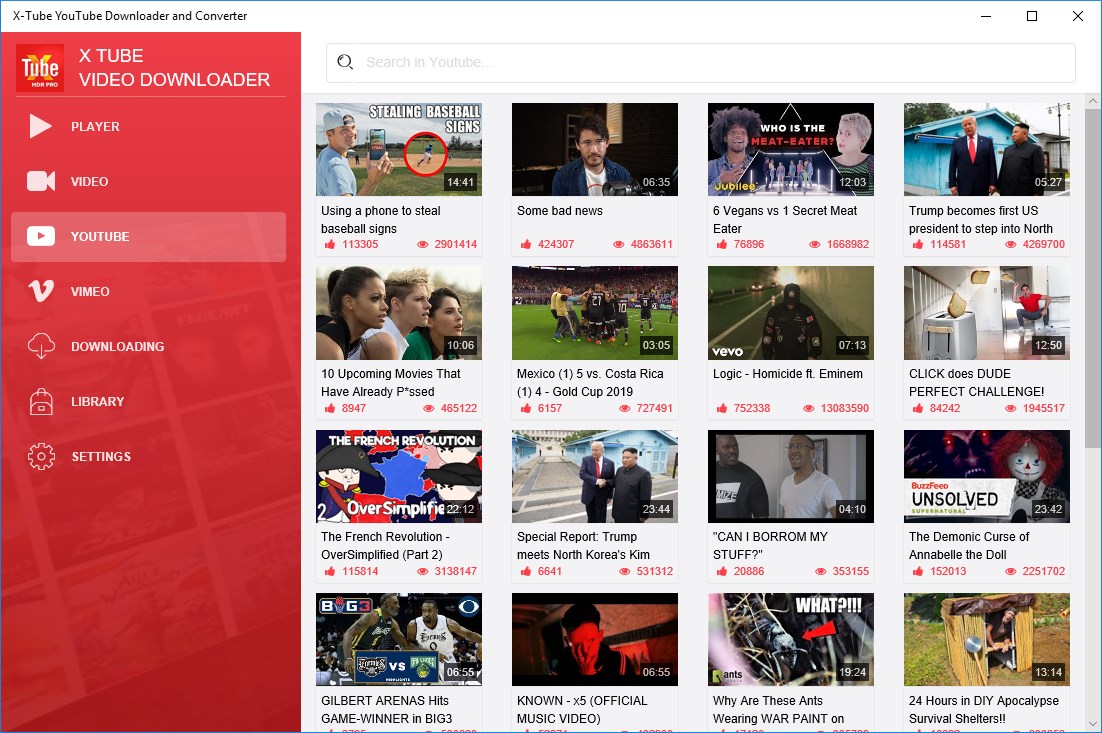Image resolution: width=1102 pixels, height=733 pixels.
Task: Open The French Revolution OverSimplified thumbnail
Action: pyautogui.click(x=398, y=476)
